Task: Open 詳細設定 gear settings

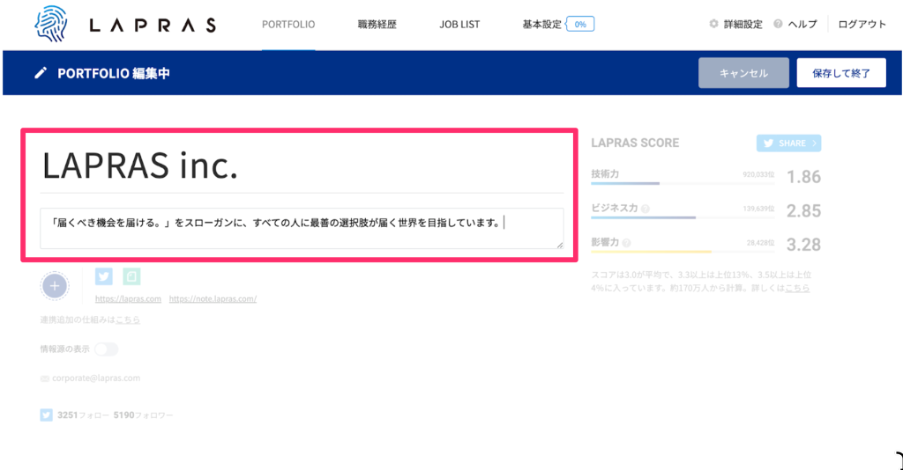Action: (736, 24)
